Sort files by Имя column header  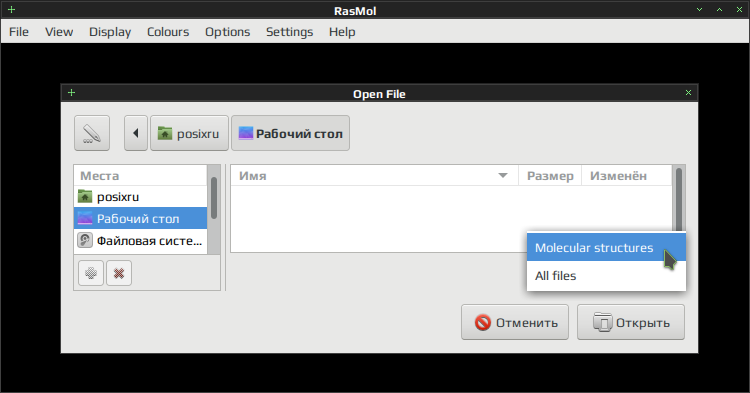point(374,176)
